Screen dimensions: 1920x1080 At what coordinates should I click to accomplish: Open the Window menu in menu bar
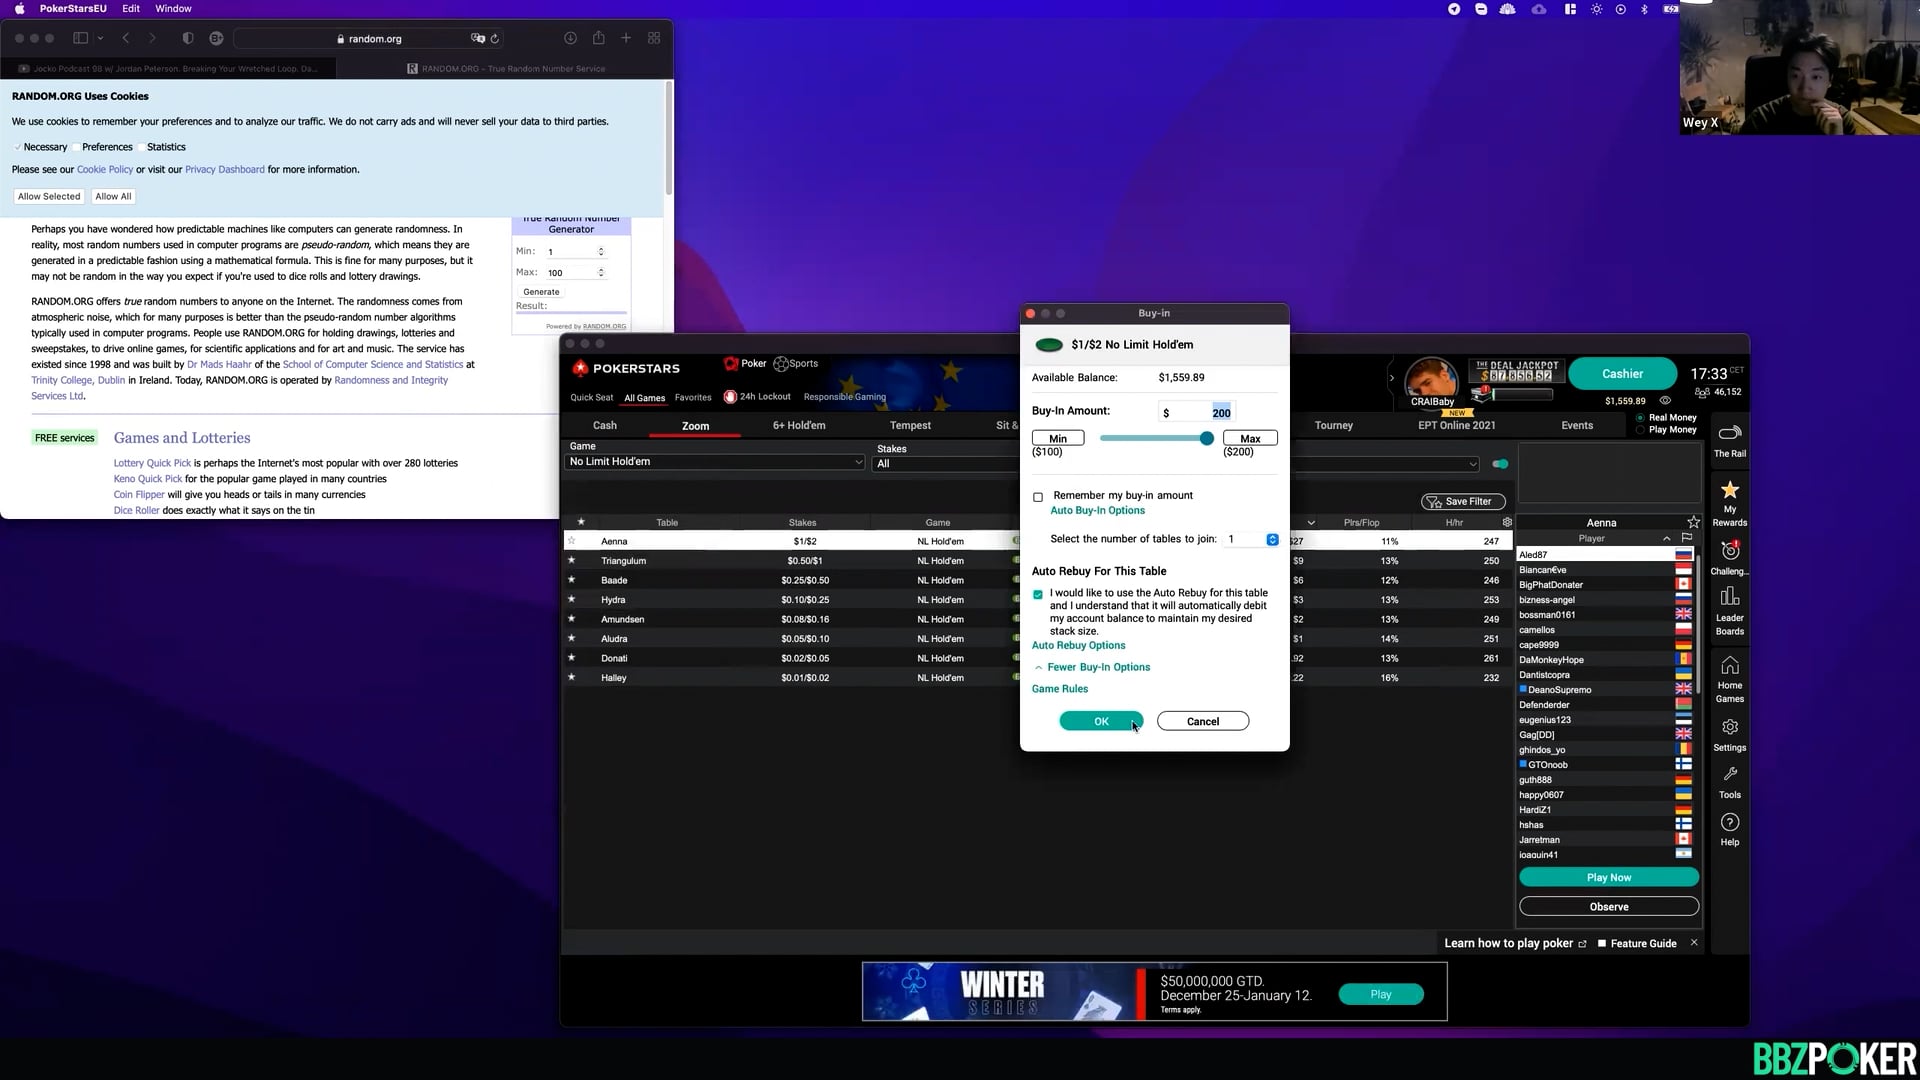pos(173,9)
